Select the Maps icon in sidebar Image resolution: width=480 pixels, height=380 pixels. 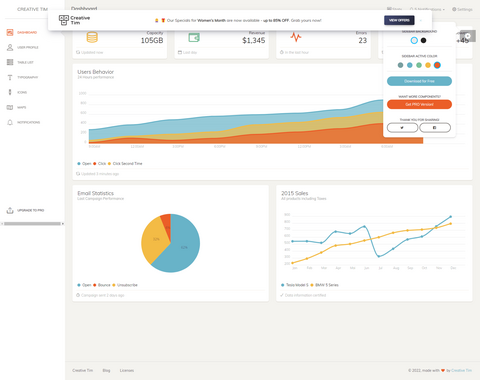click(10, 107)
